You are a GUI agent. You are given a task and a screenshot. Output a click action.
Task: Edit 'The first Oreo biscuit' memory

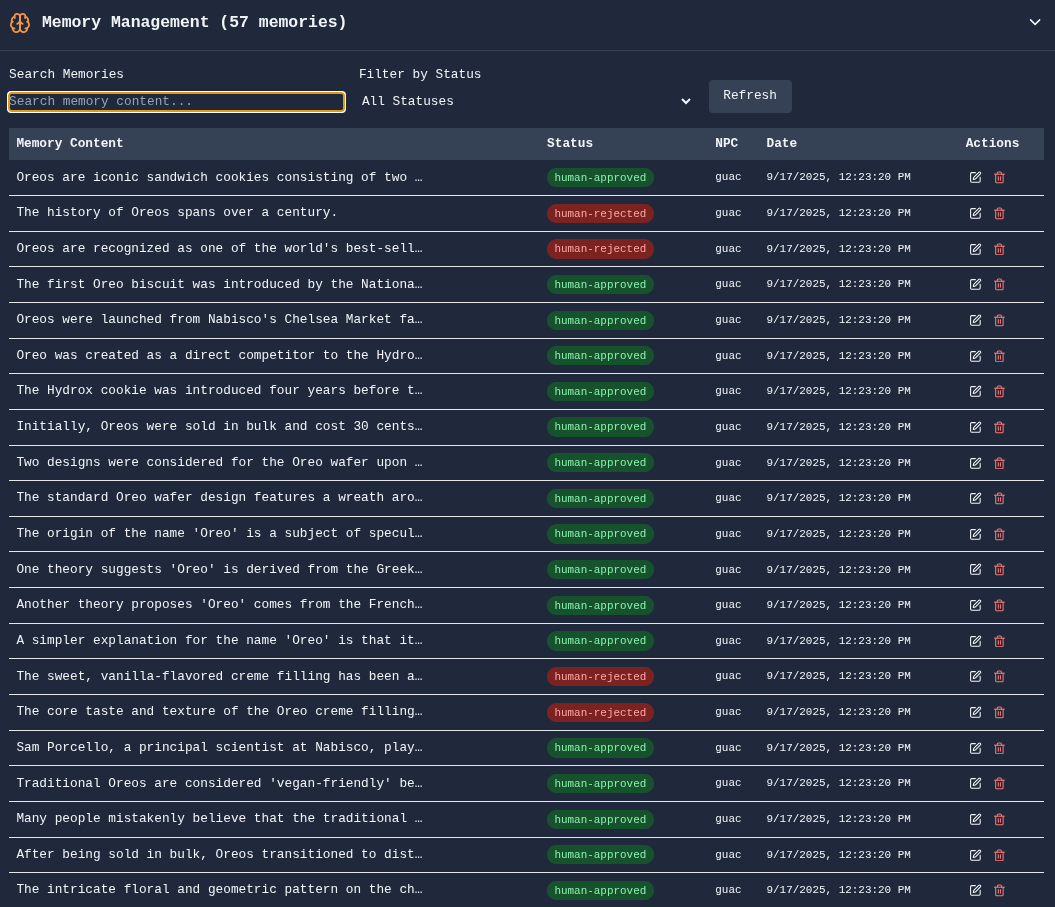click(976, 285)
